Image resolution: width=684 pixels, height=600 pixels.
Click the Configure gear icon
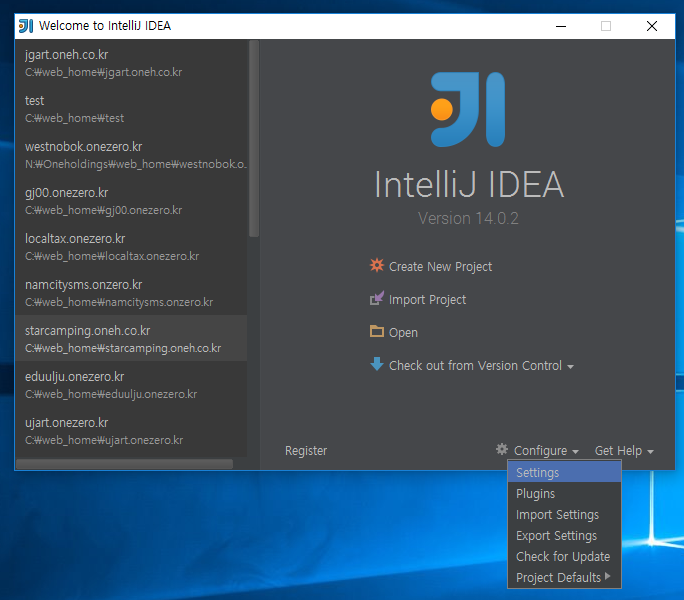(x=502, y=449)
